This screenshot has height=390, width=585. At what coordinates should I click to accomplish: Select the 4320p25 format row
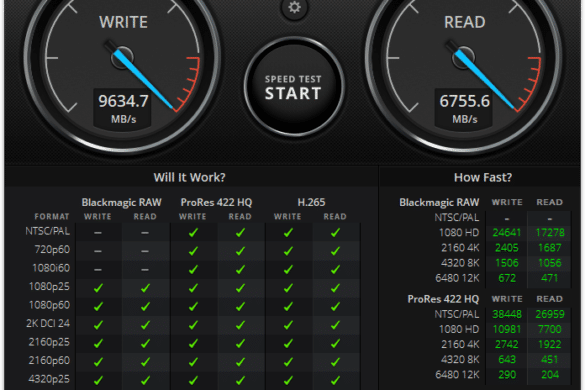pos(193,380)
